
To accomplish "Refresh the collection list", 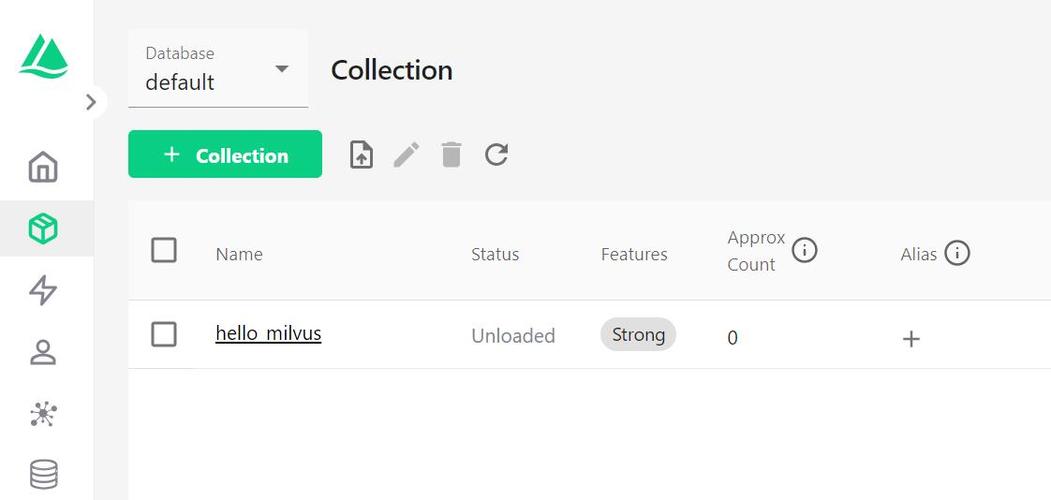I will click(x=497, y=155).
